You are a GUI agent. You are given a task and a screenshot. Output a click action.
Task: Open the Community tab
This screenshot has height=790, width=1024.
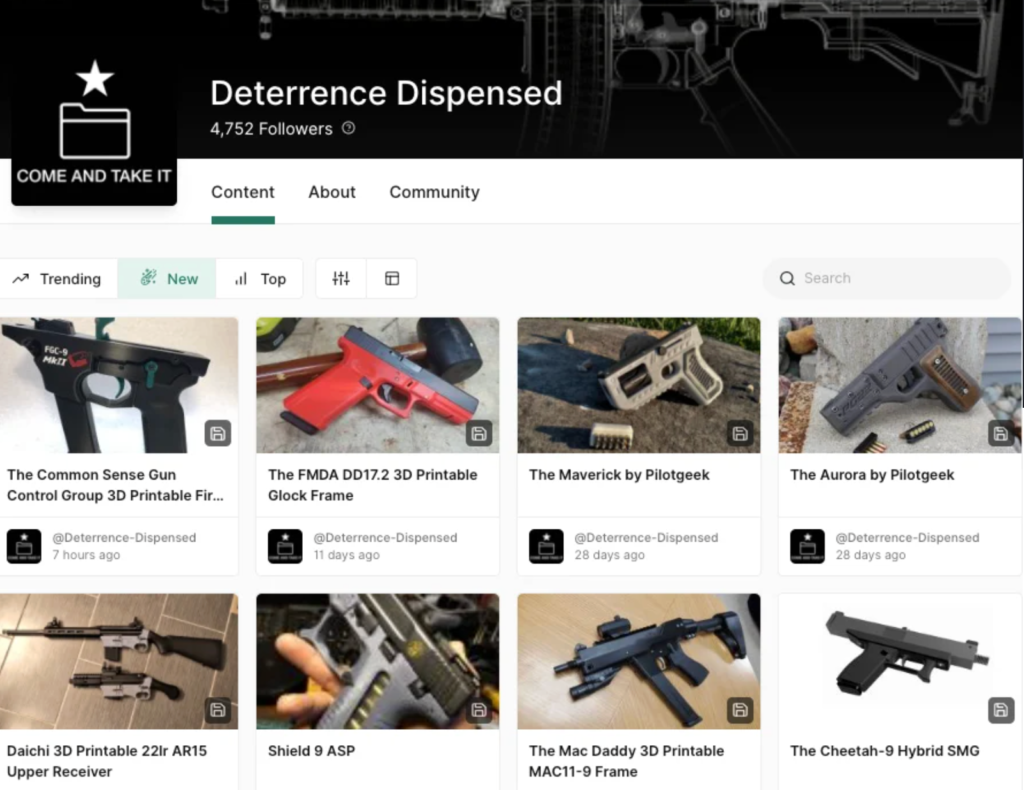point(434,192)
